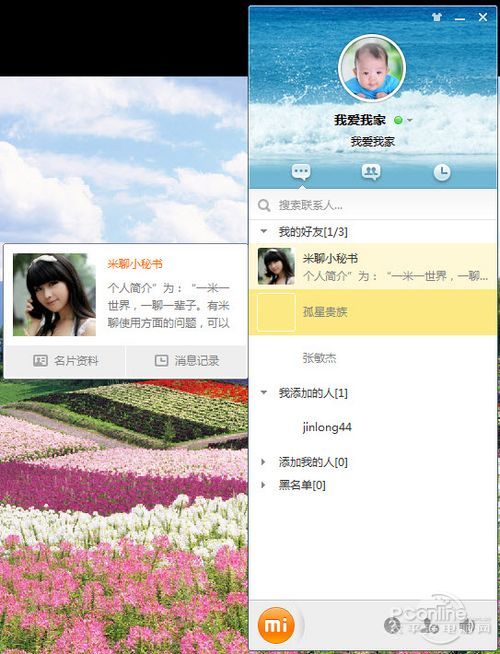Click the name card icon beside 名片资料
Screen dimensions: 500x654
(x=40, y=361)
